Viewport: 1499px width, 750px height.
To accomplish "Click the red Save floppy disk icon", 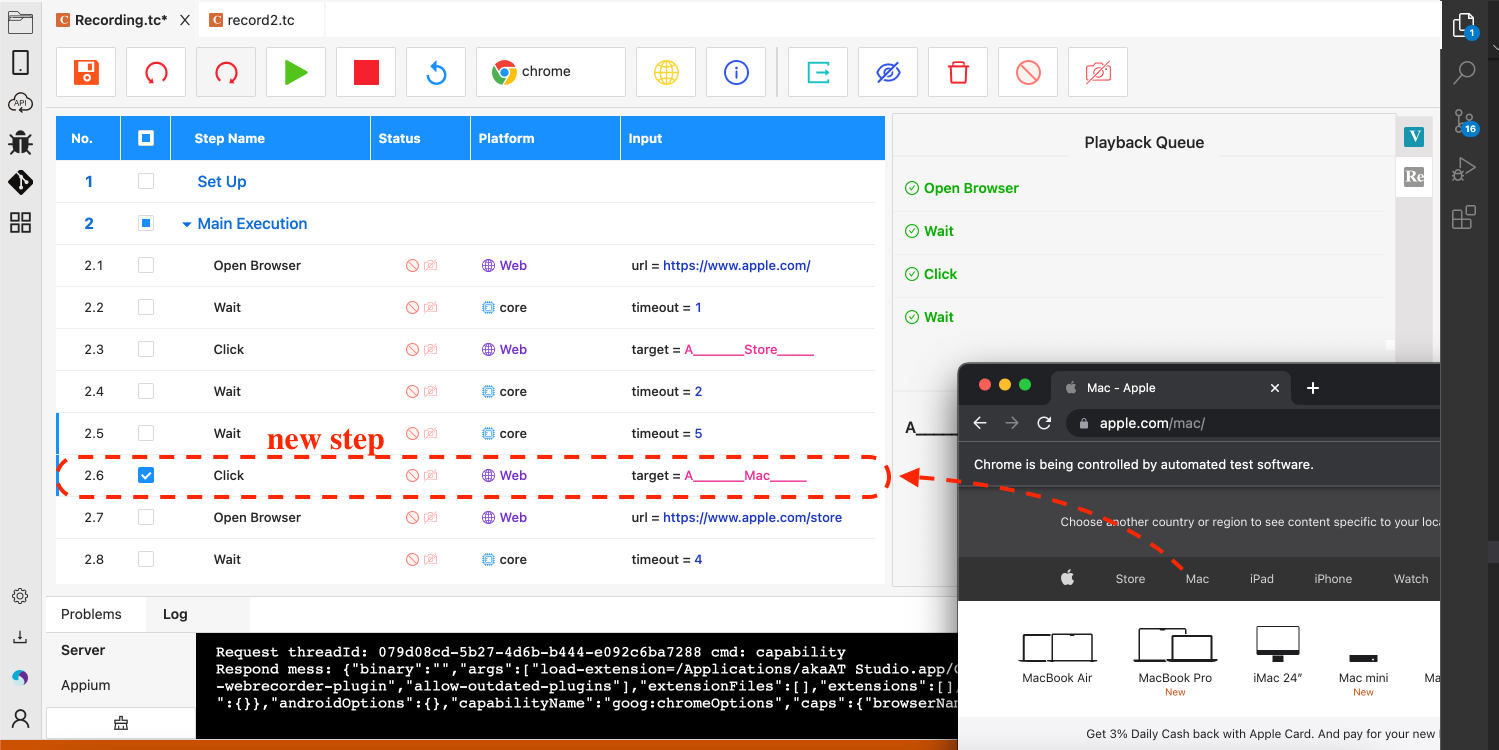I will coord(86,72).
